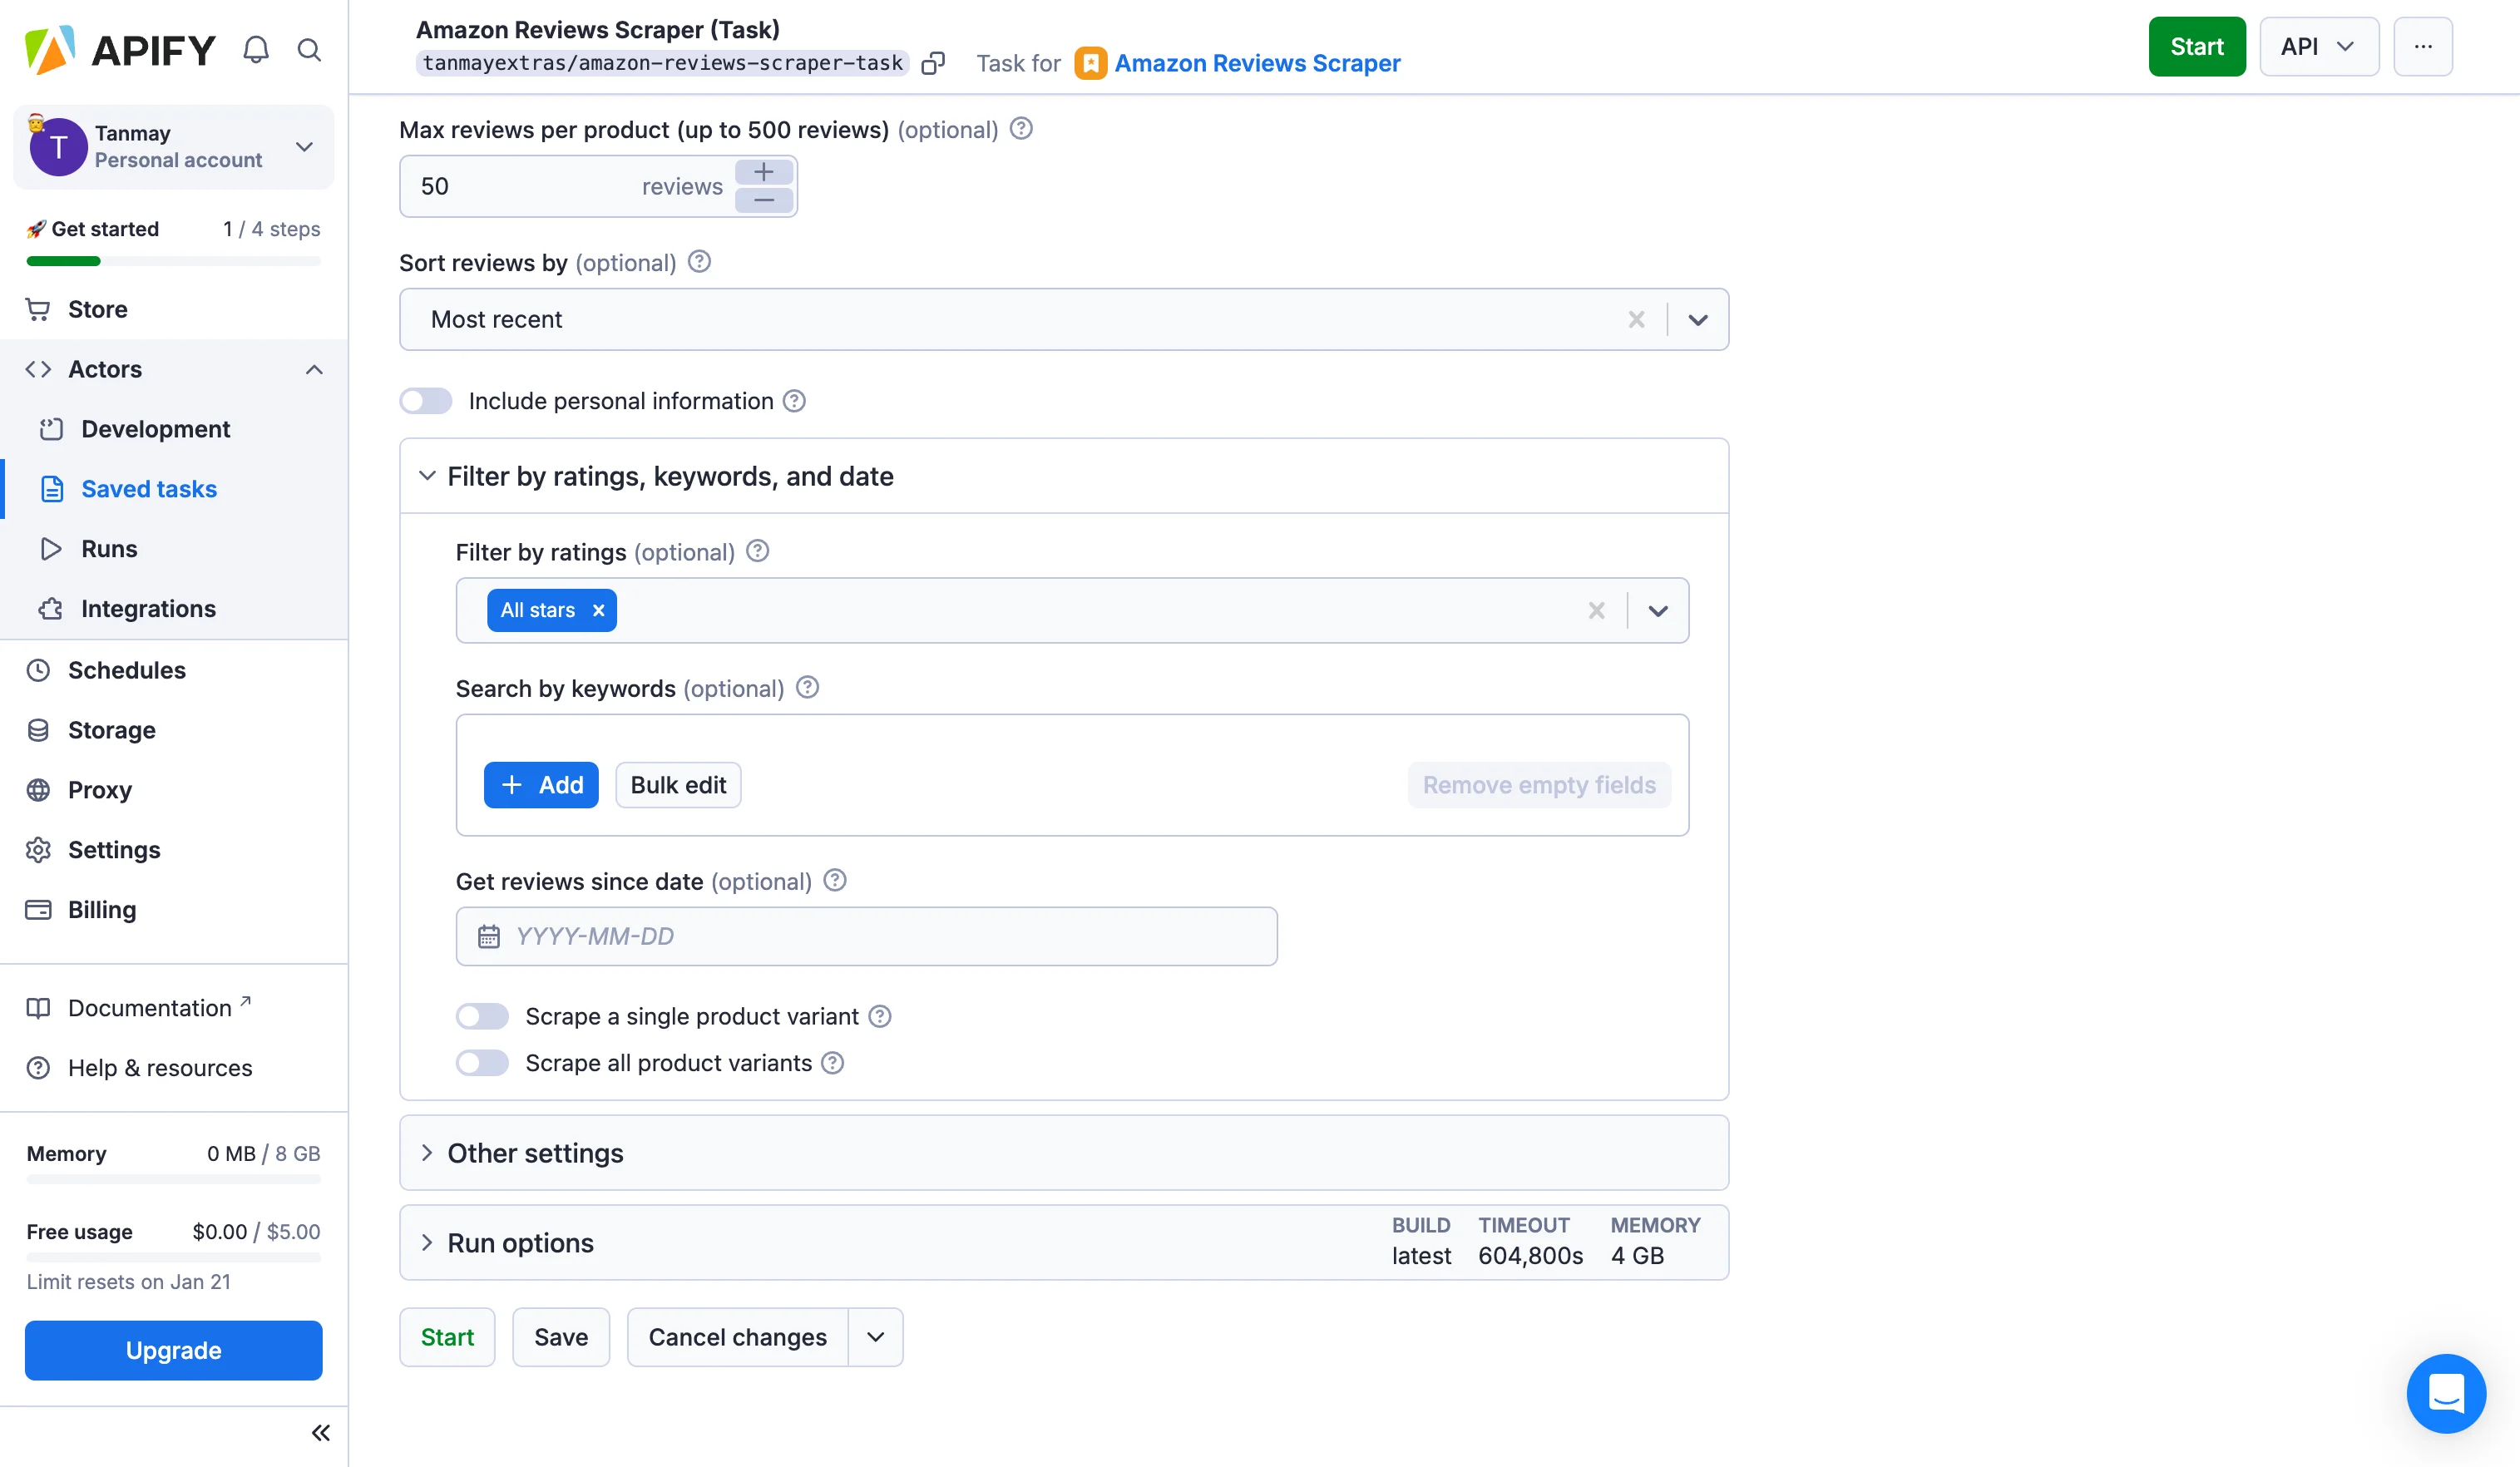
Task: Remove the All stars tag
Action: 598,611
